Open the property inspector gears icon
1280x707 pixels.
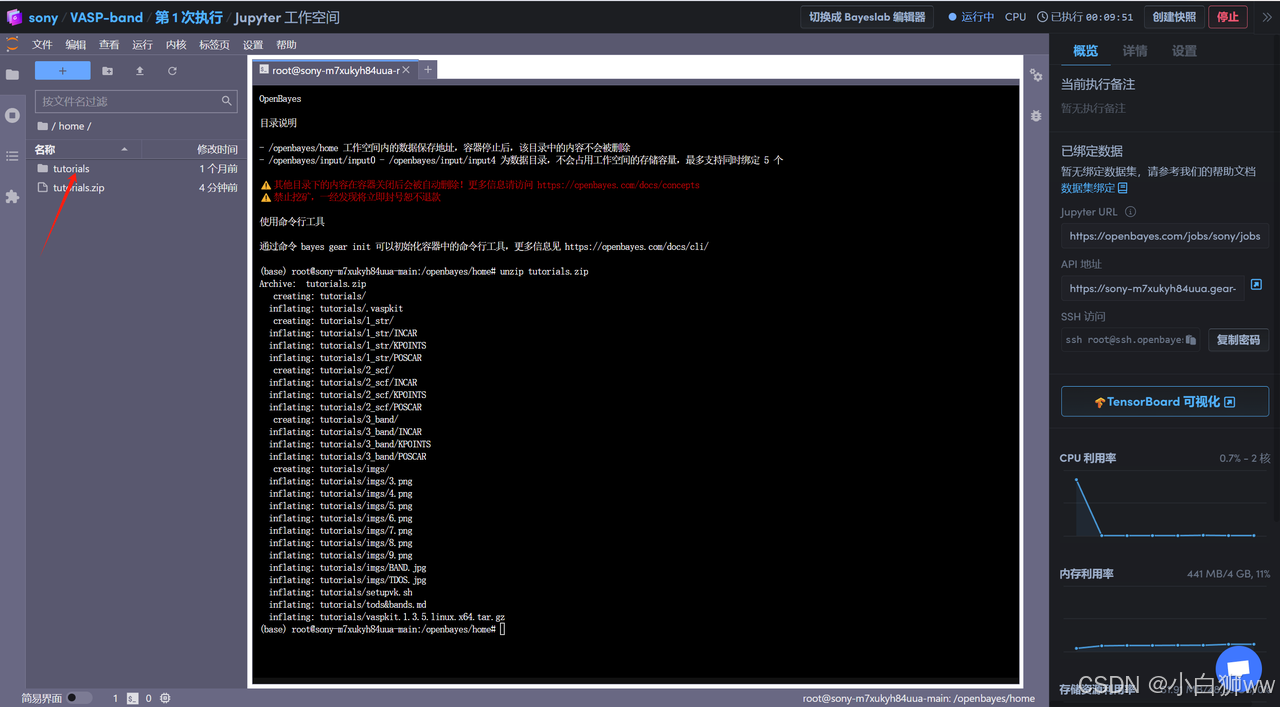click(1036, 76)
